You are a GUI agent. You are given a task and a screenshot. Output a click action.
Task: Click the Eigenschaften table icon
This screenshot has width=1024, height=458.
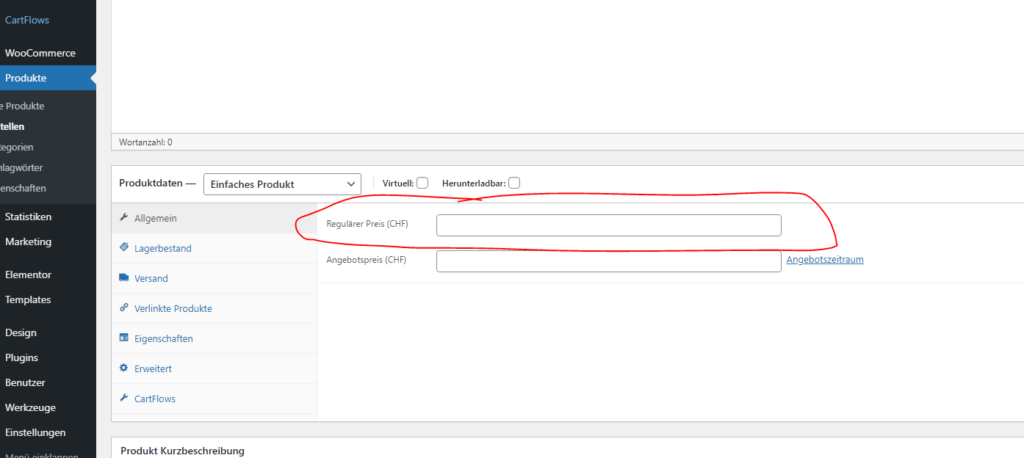click(x=124, y=338)
